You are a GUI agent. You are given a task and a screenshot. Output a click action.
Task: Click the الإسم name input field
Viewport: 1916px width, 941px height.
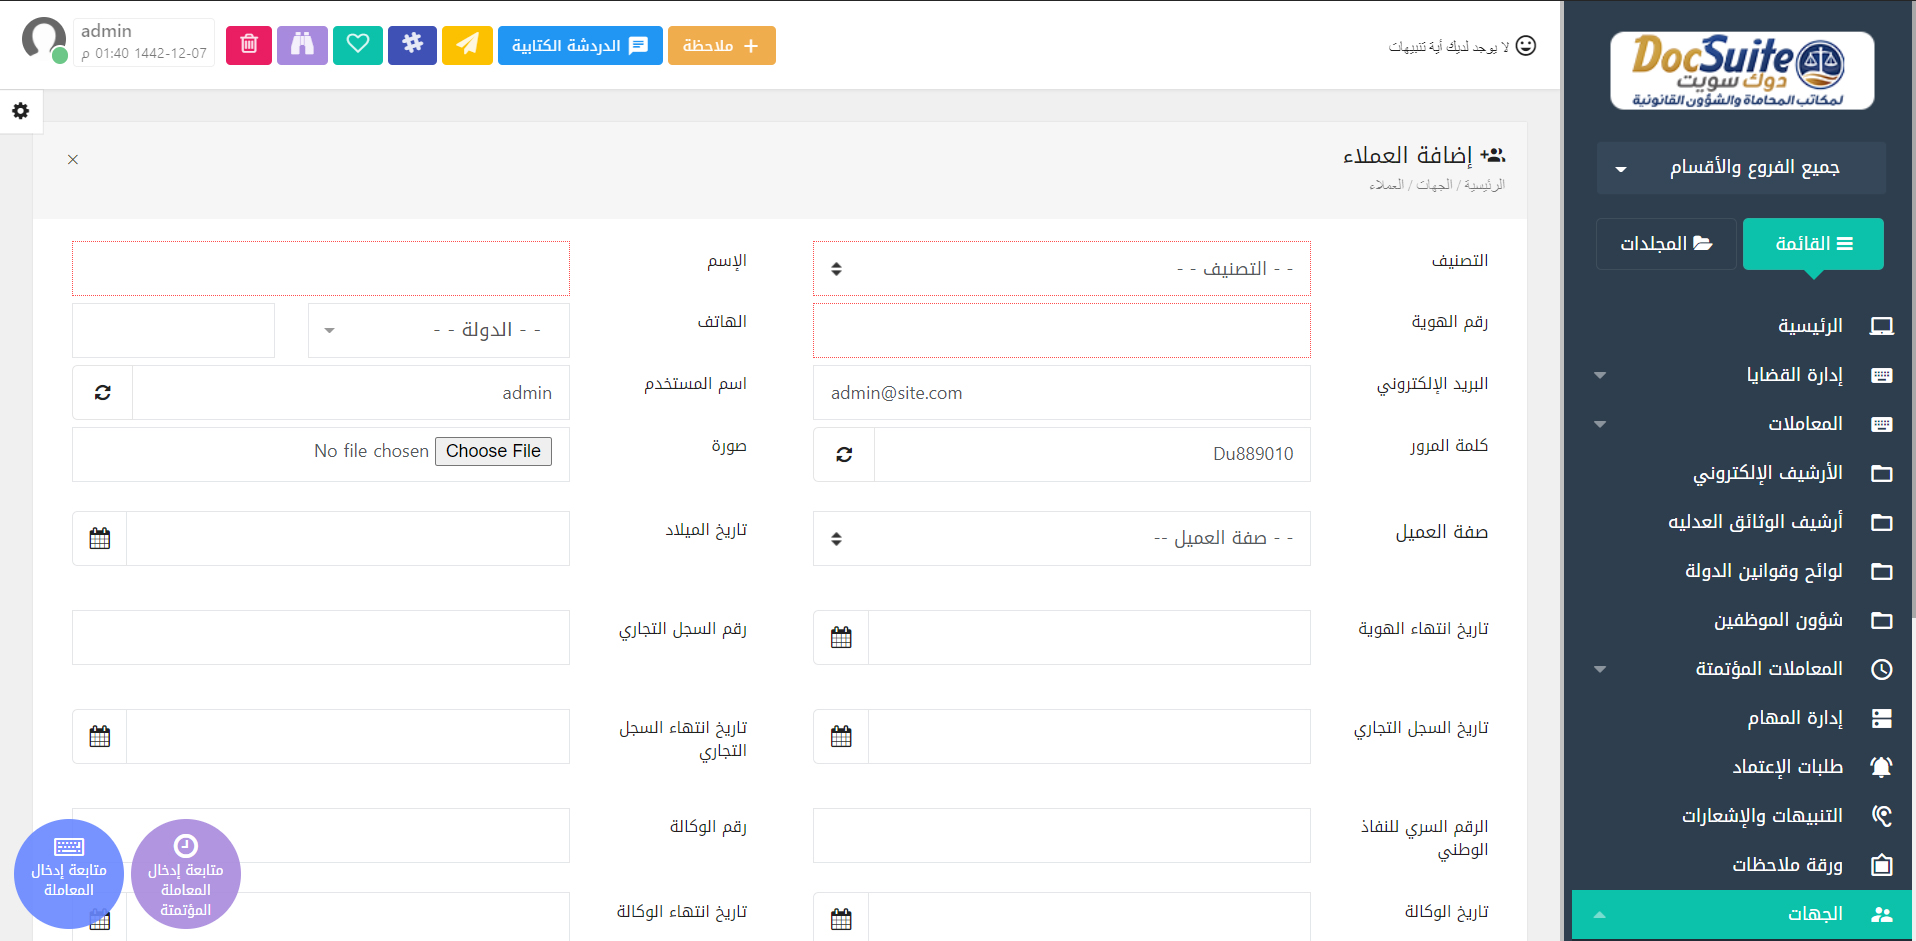[x=321, y=269]
